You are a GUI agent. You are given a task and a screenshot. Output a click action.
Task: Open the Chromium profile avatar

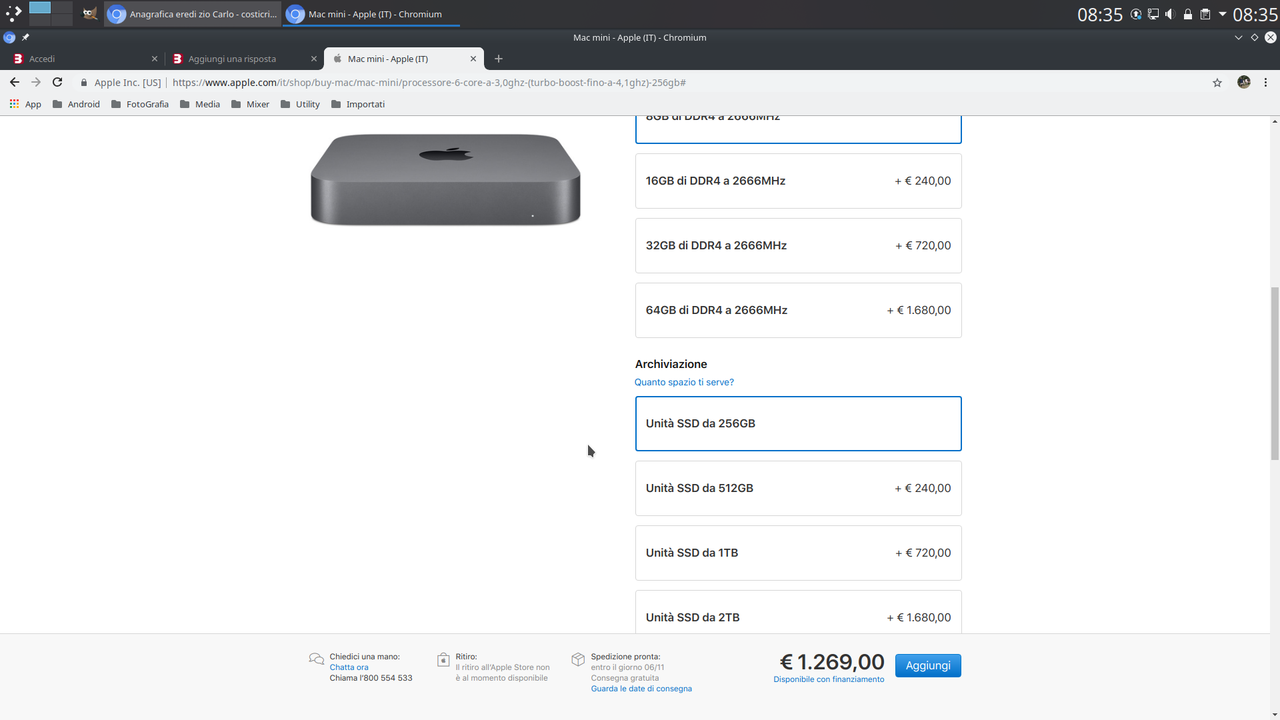tap(1244, 82)
